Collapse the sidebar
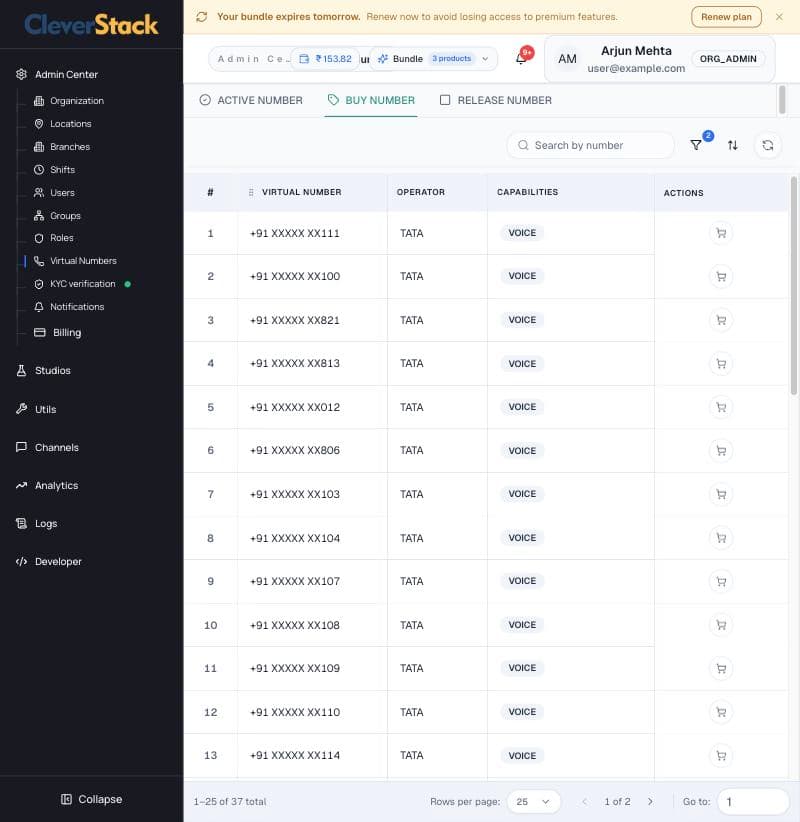The width and height of the screenshot is (800, 822). 92,799
